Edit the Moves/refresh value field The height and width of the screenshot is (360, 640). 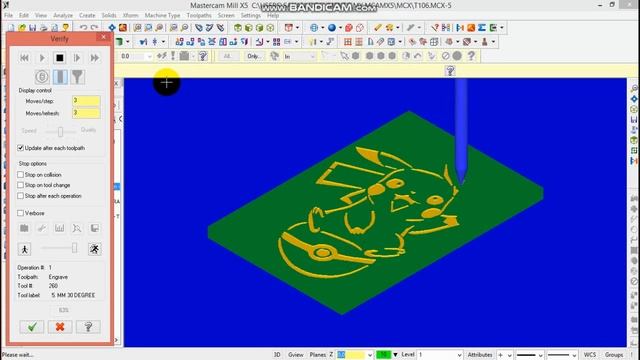[86, 113]
